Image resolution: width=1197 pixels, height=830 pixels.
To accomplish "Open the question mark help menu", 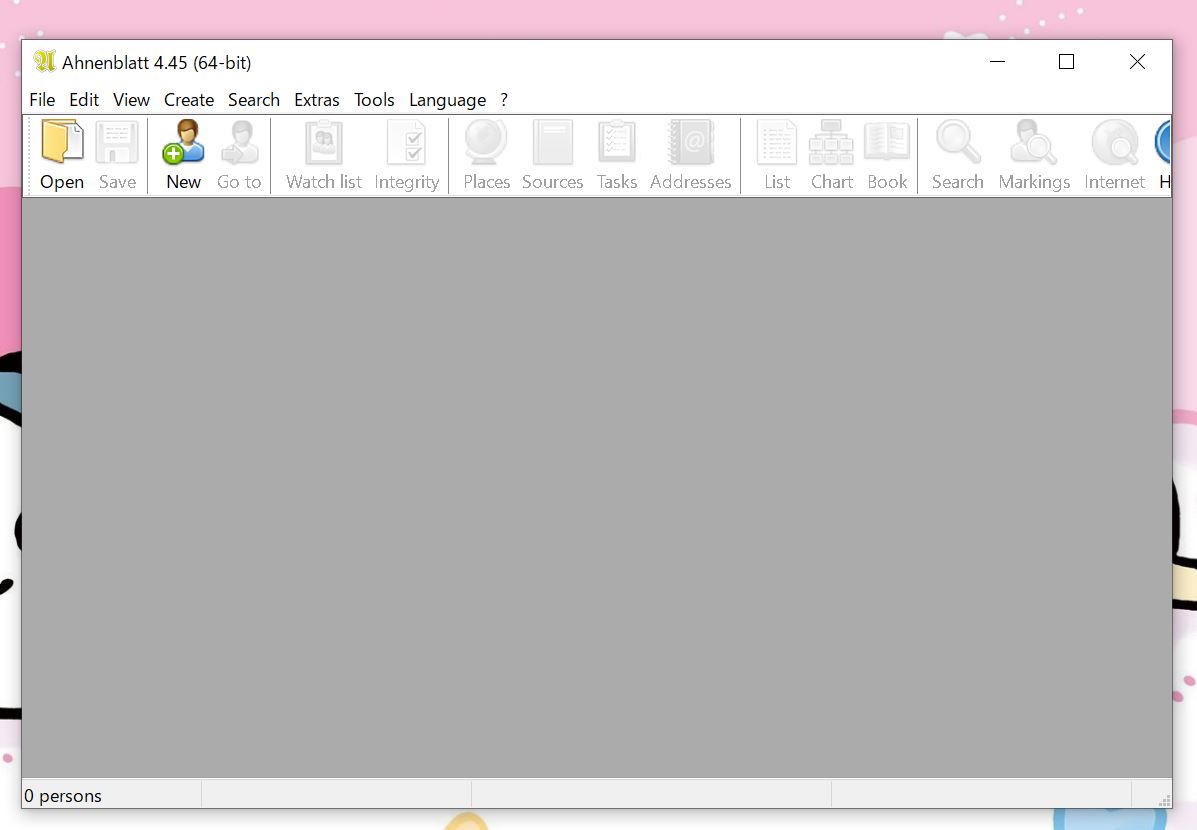I will [504, 100].
